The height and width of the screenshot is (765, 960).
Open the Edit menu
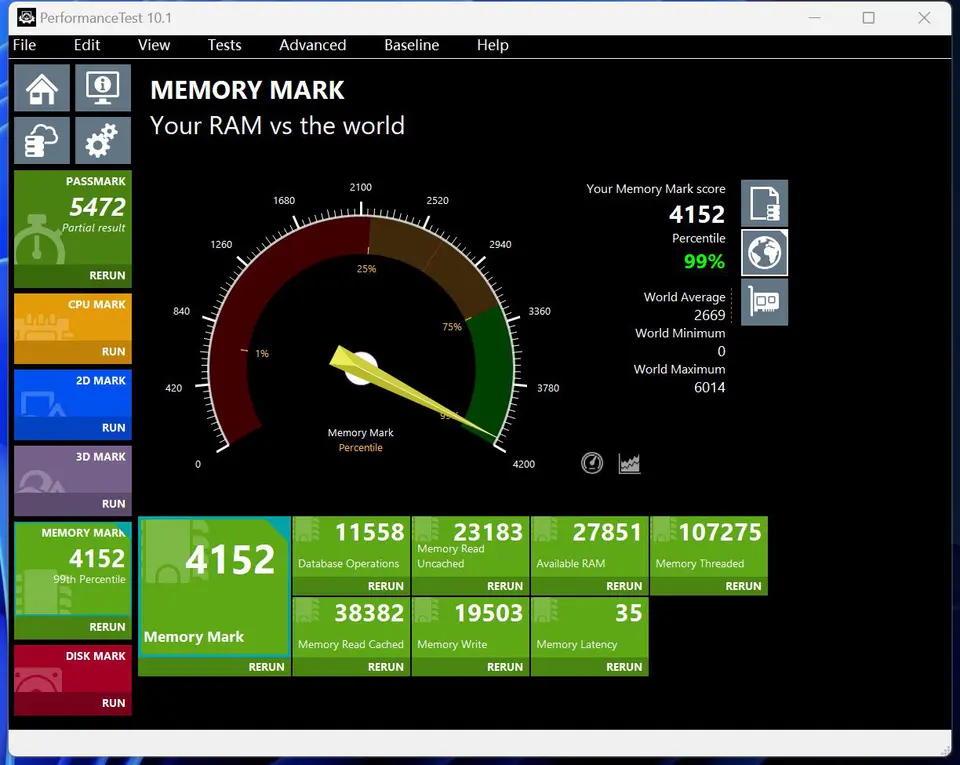87,45
